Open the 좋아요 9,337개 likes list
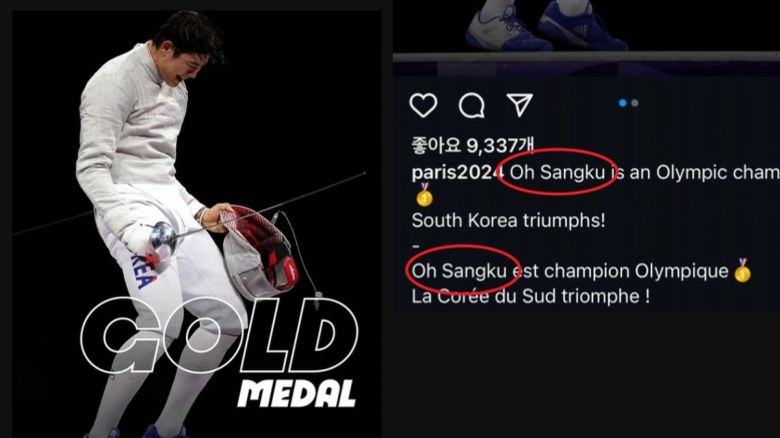Screen dimensions: 780x438 click(473, 145)
